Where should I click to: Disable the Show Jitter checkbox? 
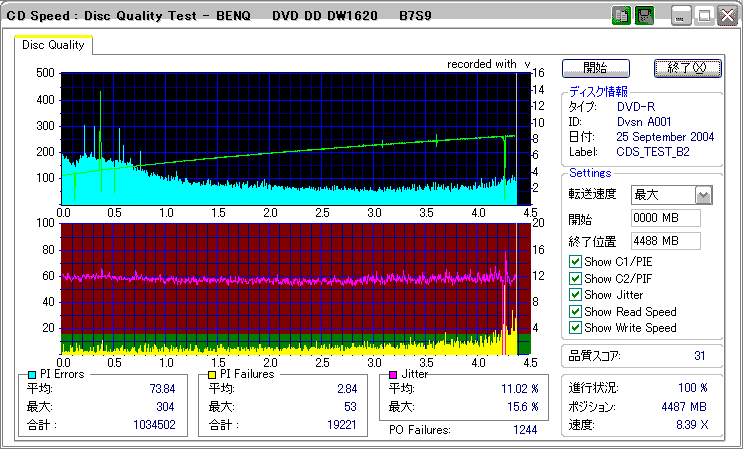click(x=575, y=295)
